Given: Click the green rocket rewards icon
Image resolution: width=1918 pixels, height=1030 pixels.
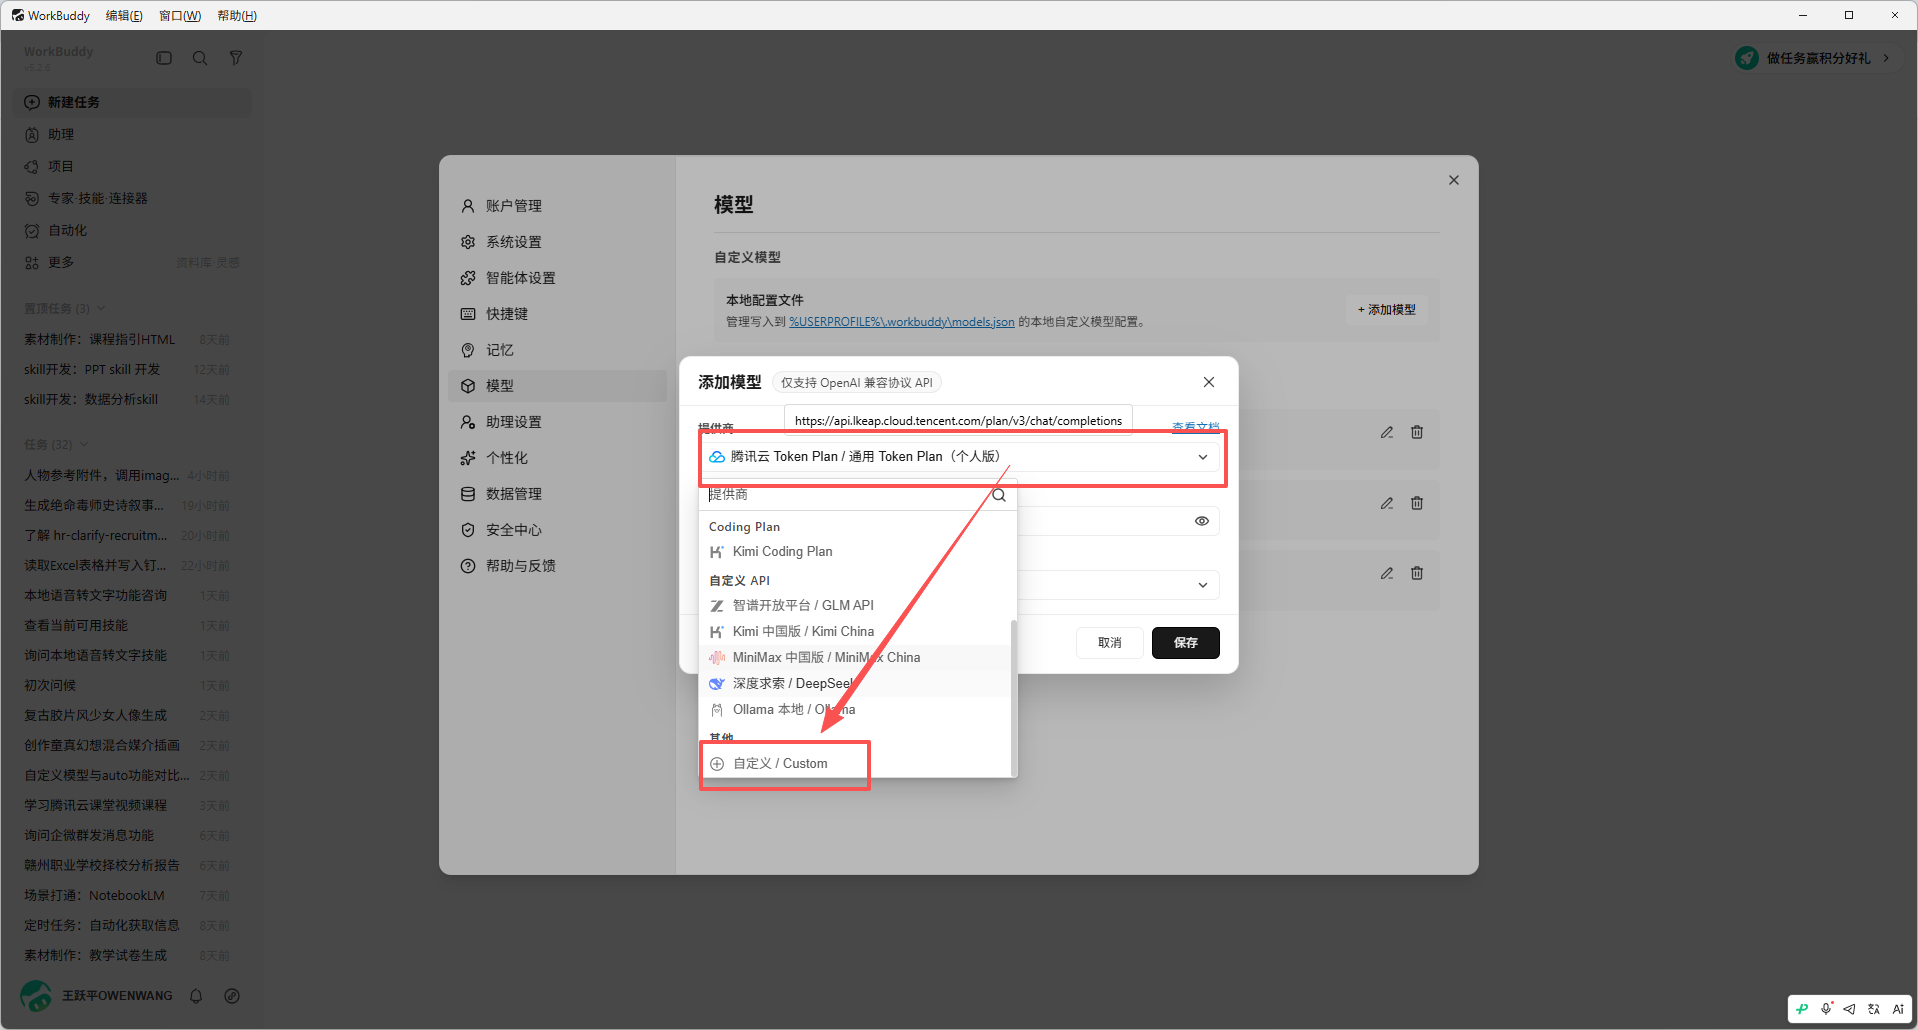Looking at the screenshot, I should click(1747, 58).
